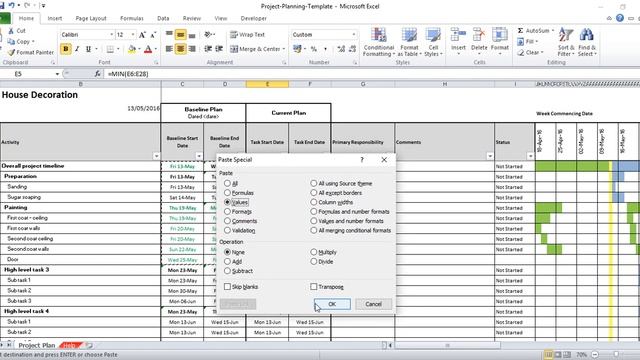Expand the Name Box dropdown arrow
Viewport: 640px width, 360px height.
57,74
